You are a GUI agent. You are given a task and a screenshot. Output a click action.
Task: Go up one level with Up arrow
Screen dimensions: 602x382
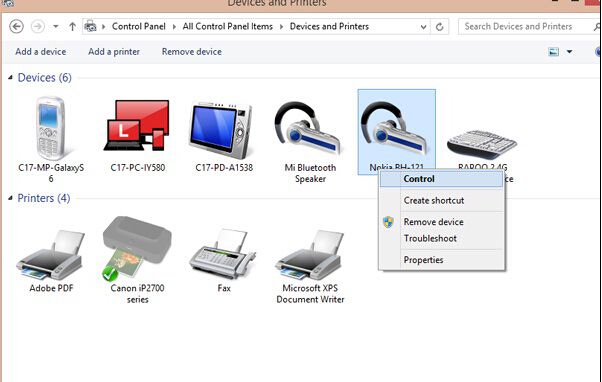[73, 26]
